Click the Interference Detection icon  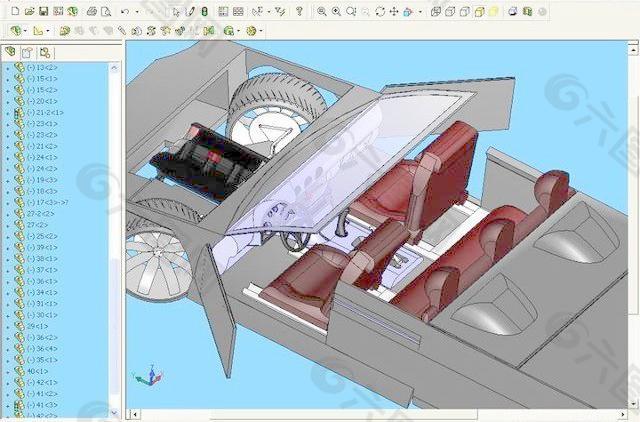[x=209, y=31]
